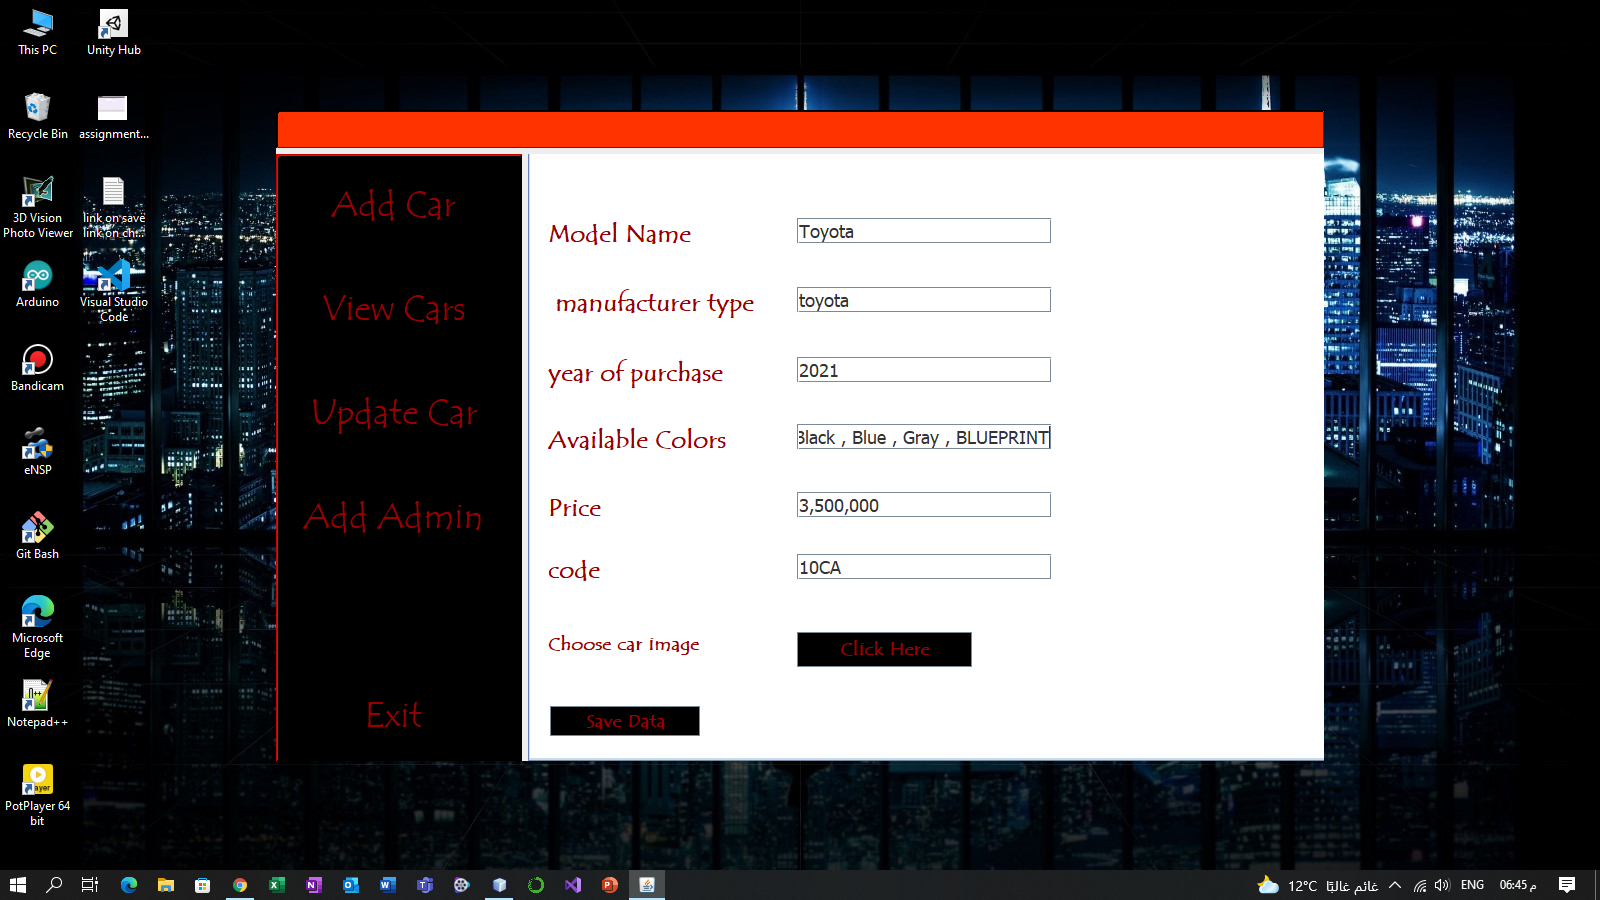Open the Add Car section
Viewport: 1600px width, 900px height.
tap(394, 205)
